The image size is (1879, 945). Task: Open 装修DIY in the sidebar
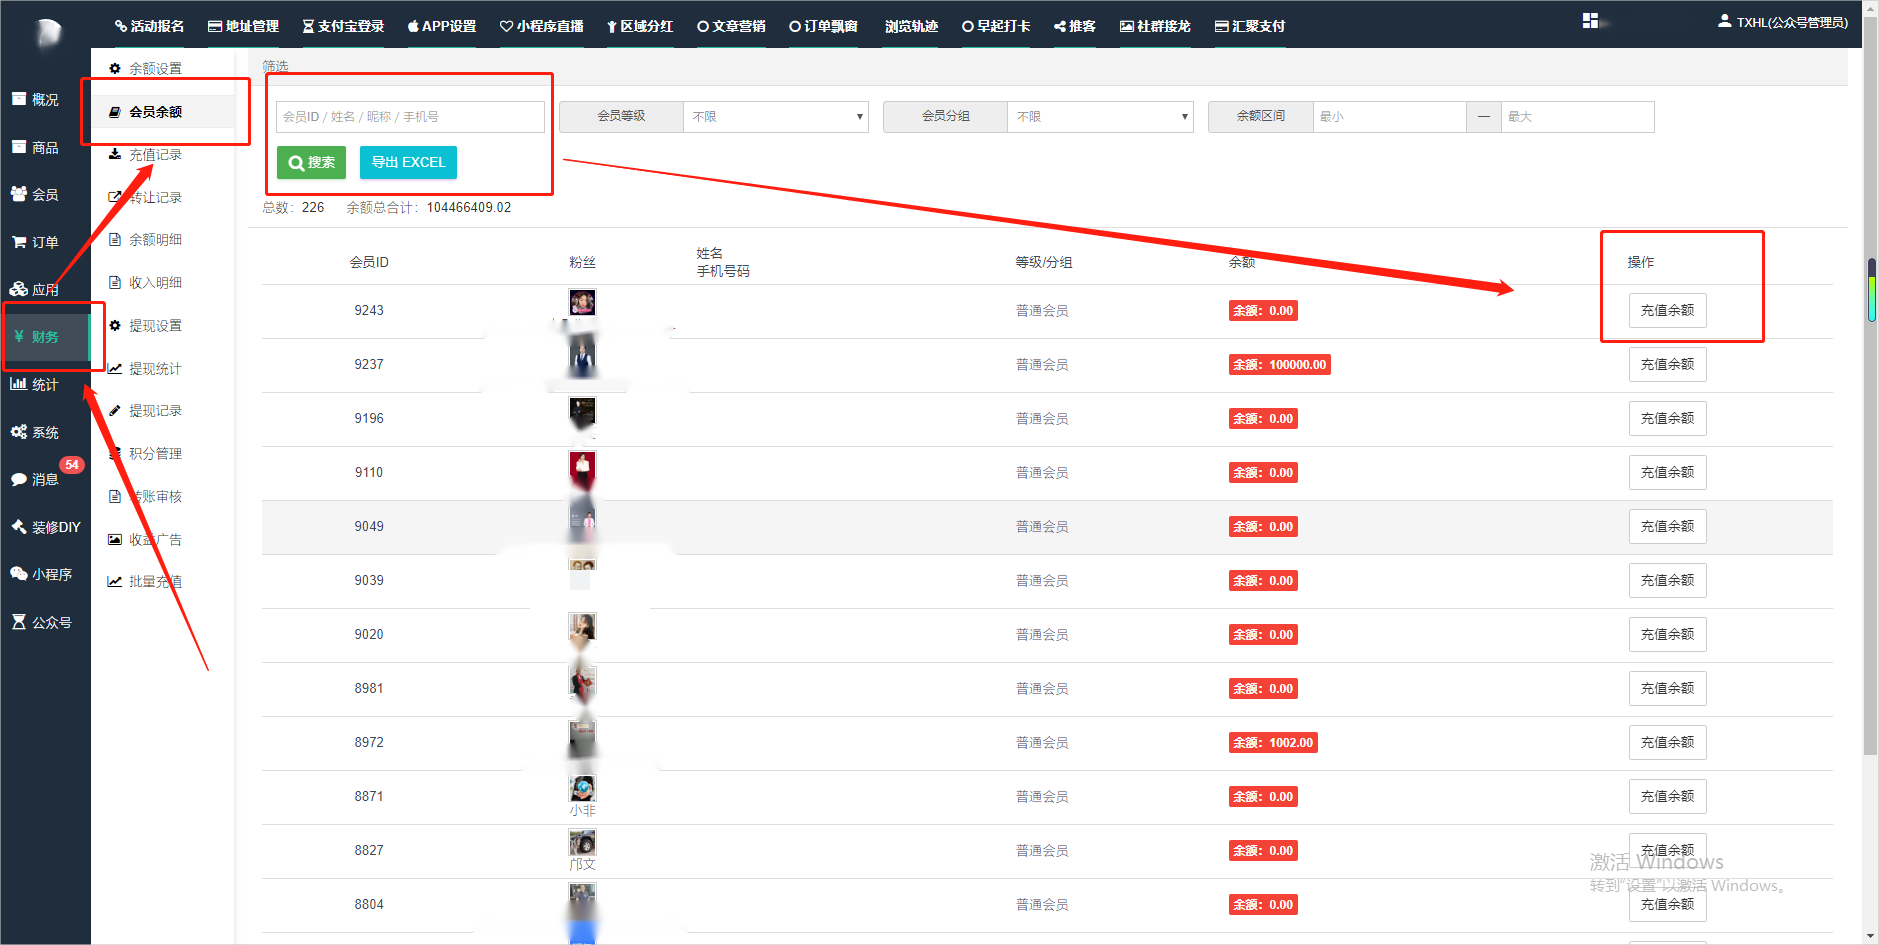click(x=45, y=527)
